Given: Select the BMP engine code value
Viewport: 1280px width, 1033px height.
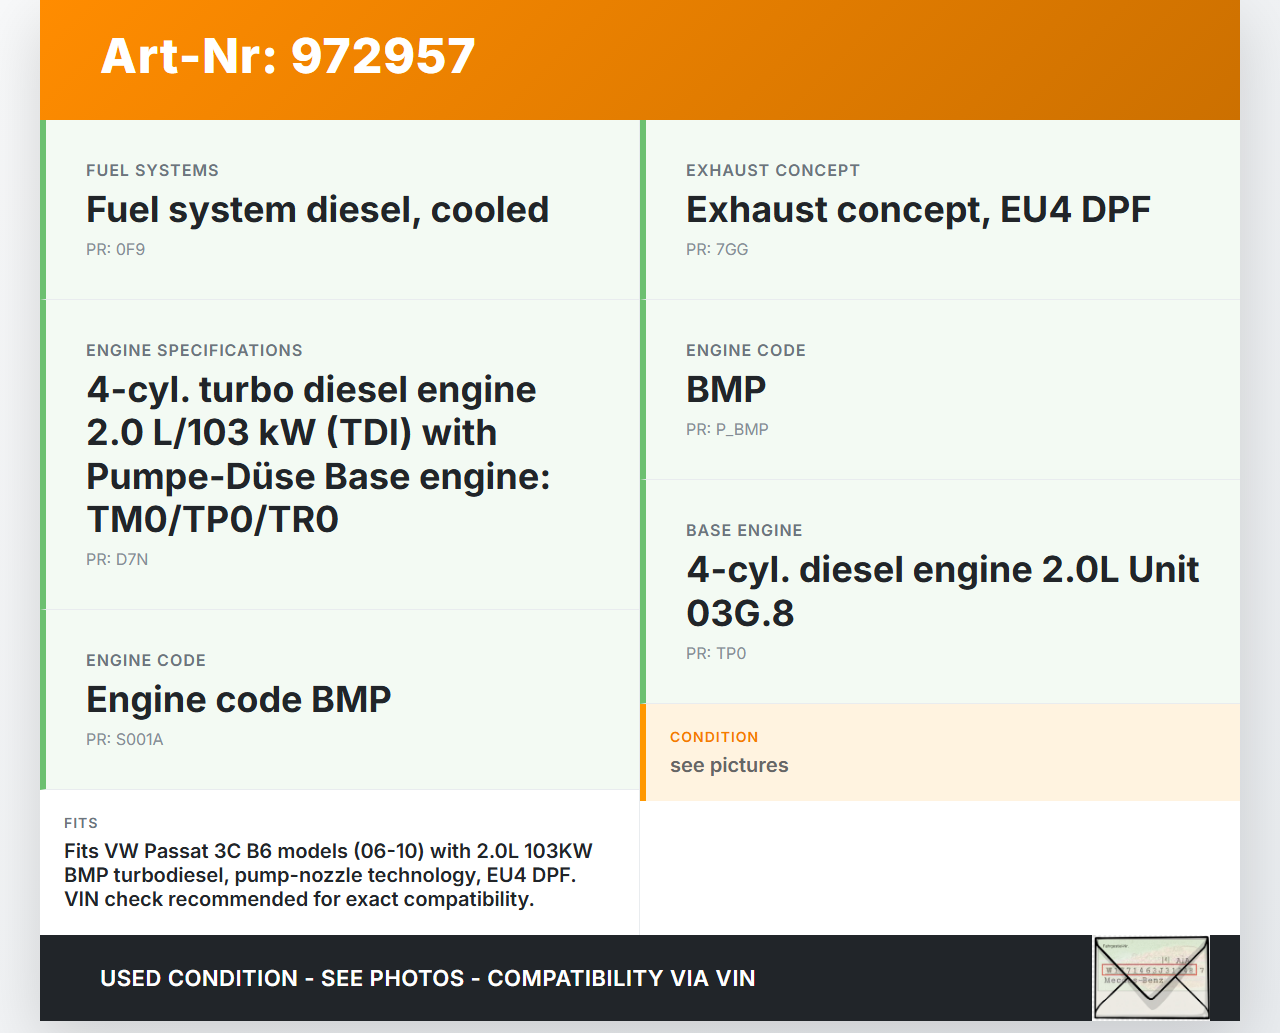Looking at the screenshot, I should coord(725,390).
